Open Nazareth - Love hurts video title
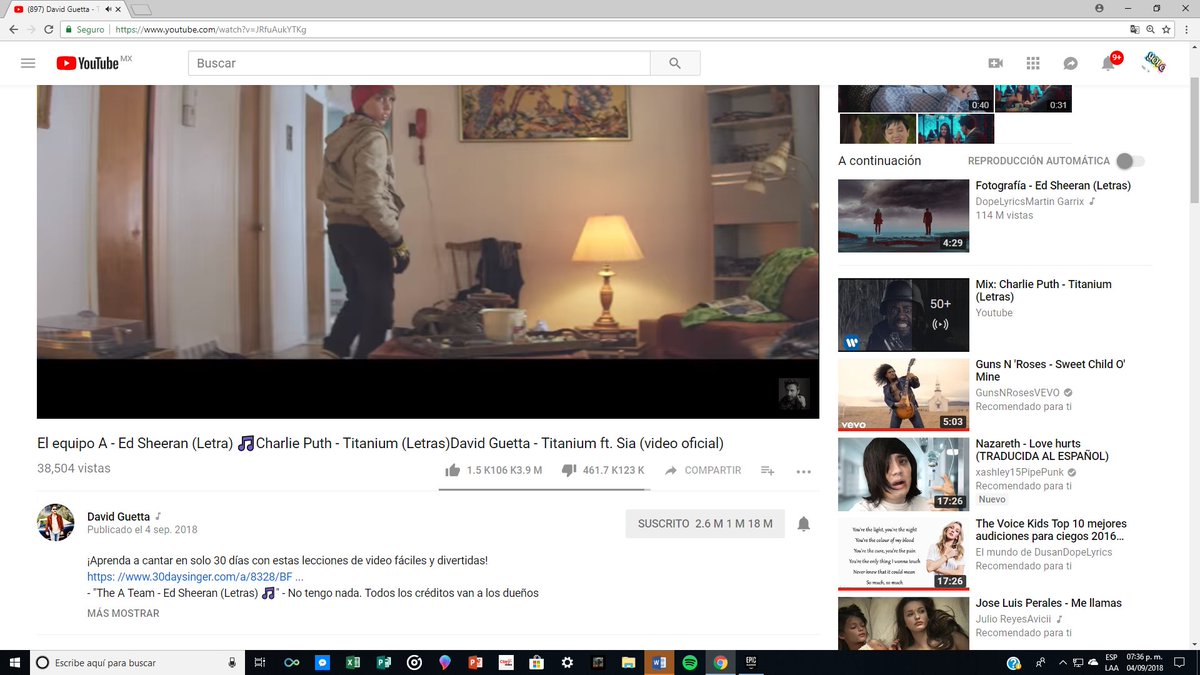Viewport: 1200px width, 675px height. (1042, 450)
